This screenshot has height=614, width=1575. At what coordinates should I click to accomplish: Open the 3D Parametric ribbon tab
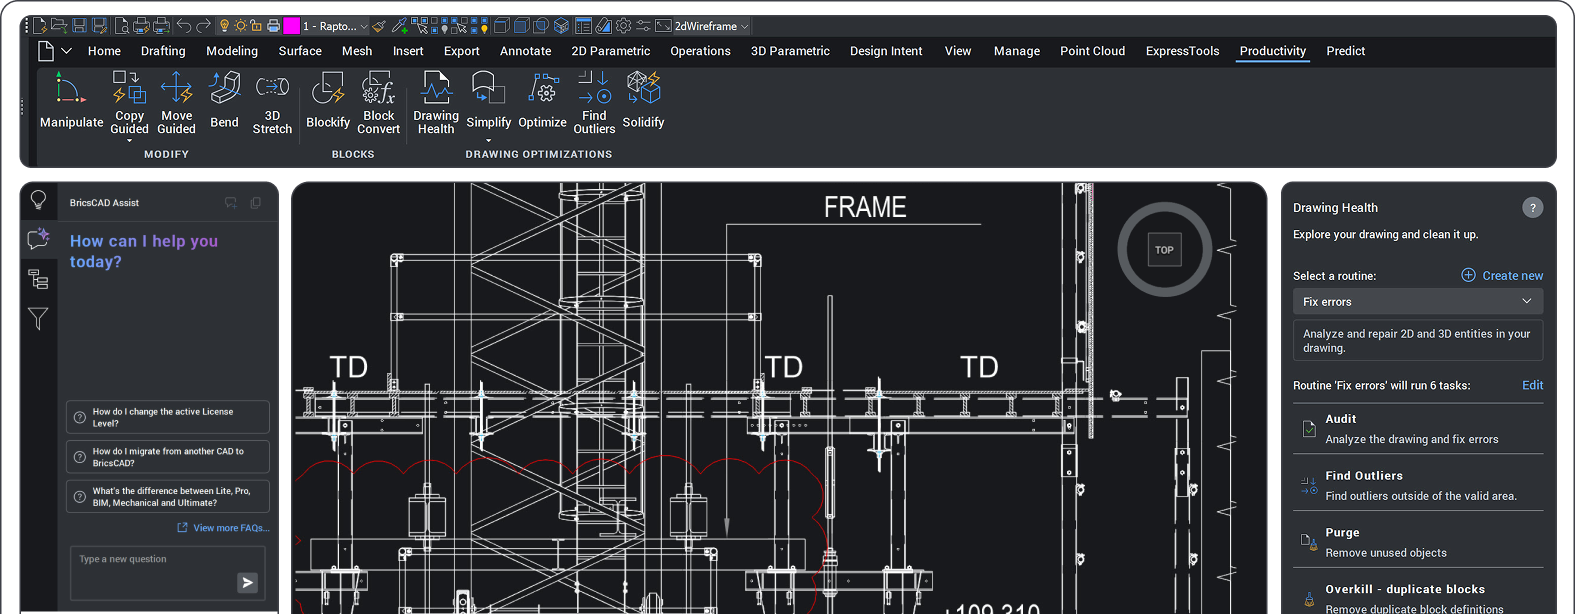[790, 51]
